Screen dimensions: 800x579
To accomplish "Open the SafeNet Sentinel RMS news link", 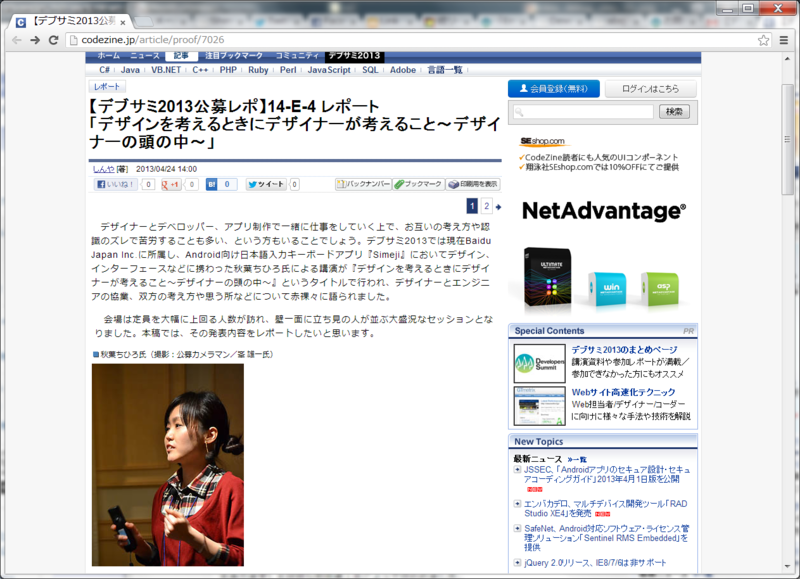I will (606, 538).
